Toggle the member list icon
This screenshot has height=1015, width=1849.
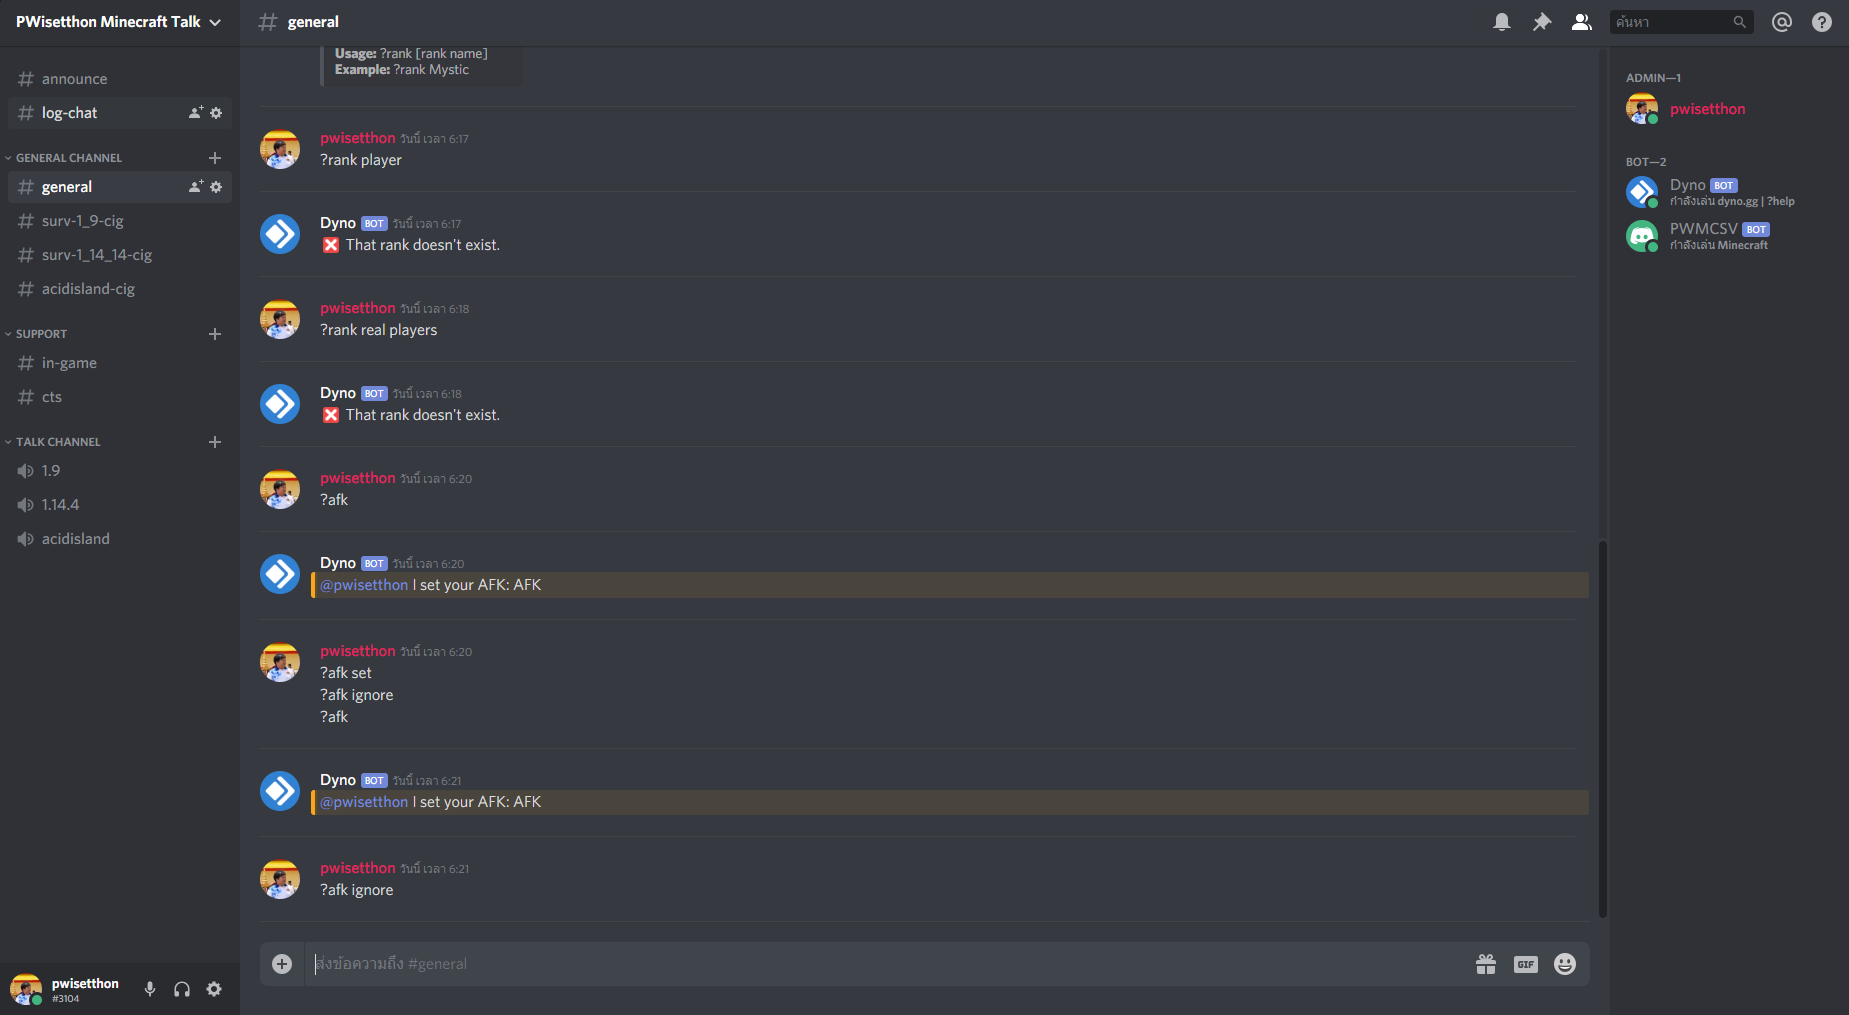point(1582,22)
